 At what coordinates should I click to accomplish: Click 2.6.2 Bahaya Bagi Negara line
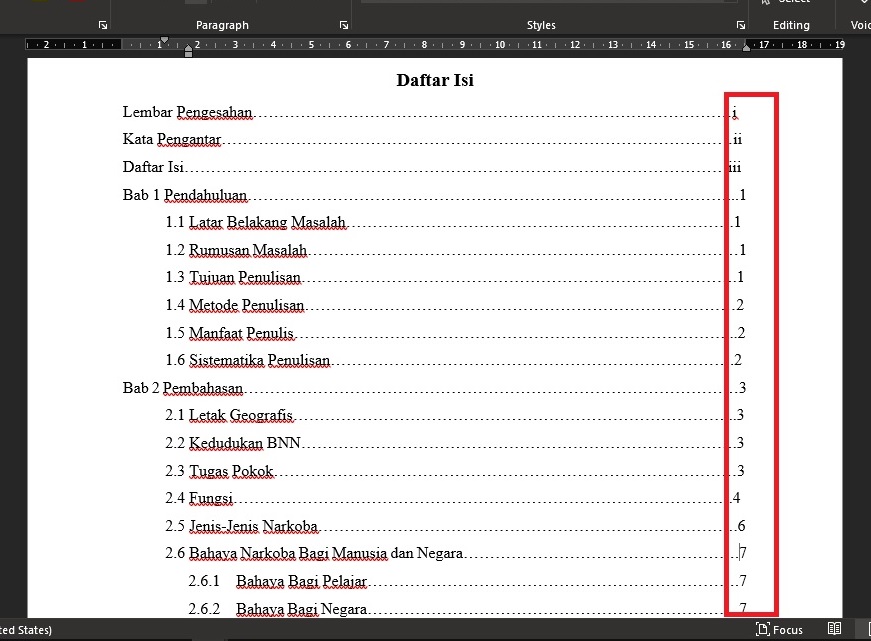pyautogui.click(x=467, y=609)
